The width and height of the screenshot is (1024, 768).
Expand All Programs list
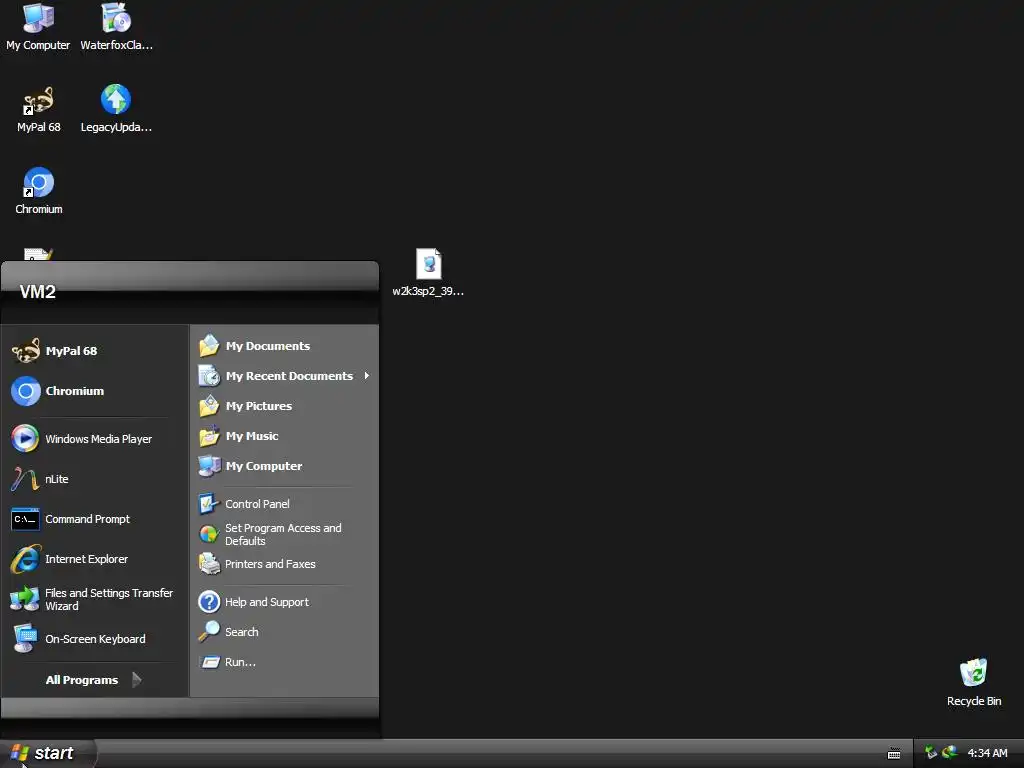pos(94,680)
